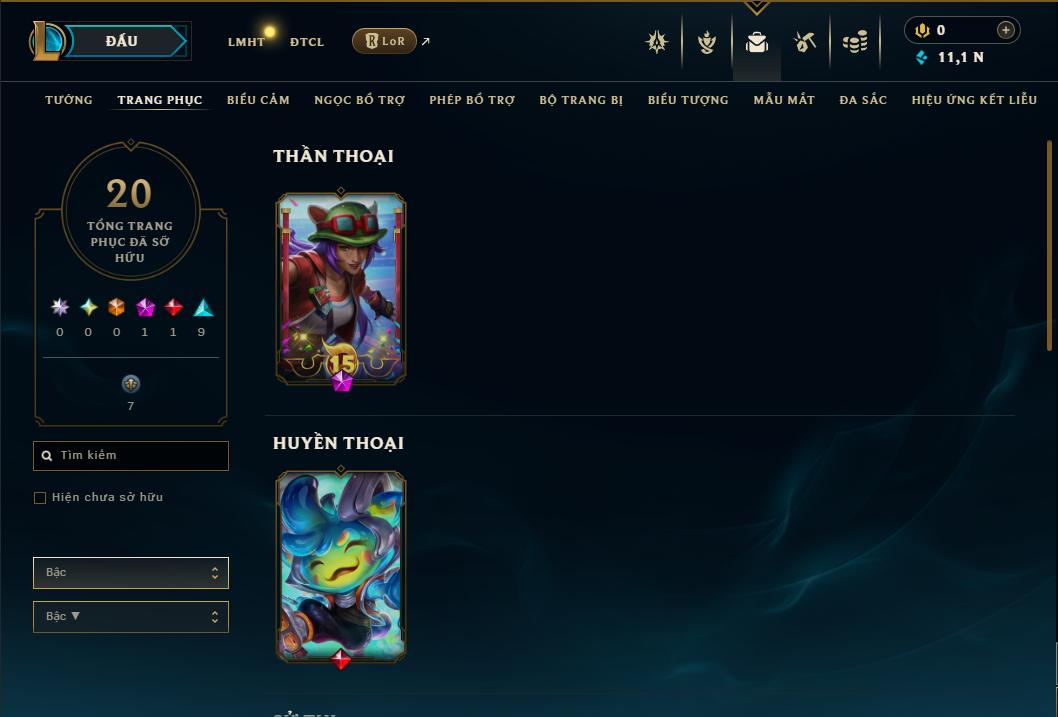
Task: Open the first Bậc sort dropdown
Action: pos(131,573)
